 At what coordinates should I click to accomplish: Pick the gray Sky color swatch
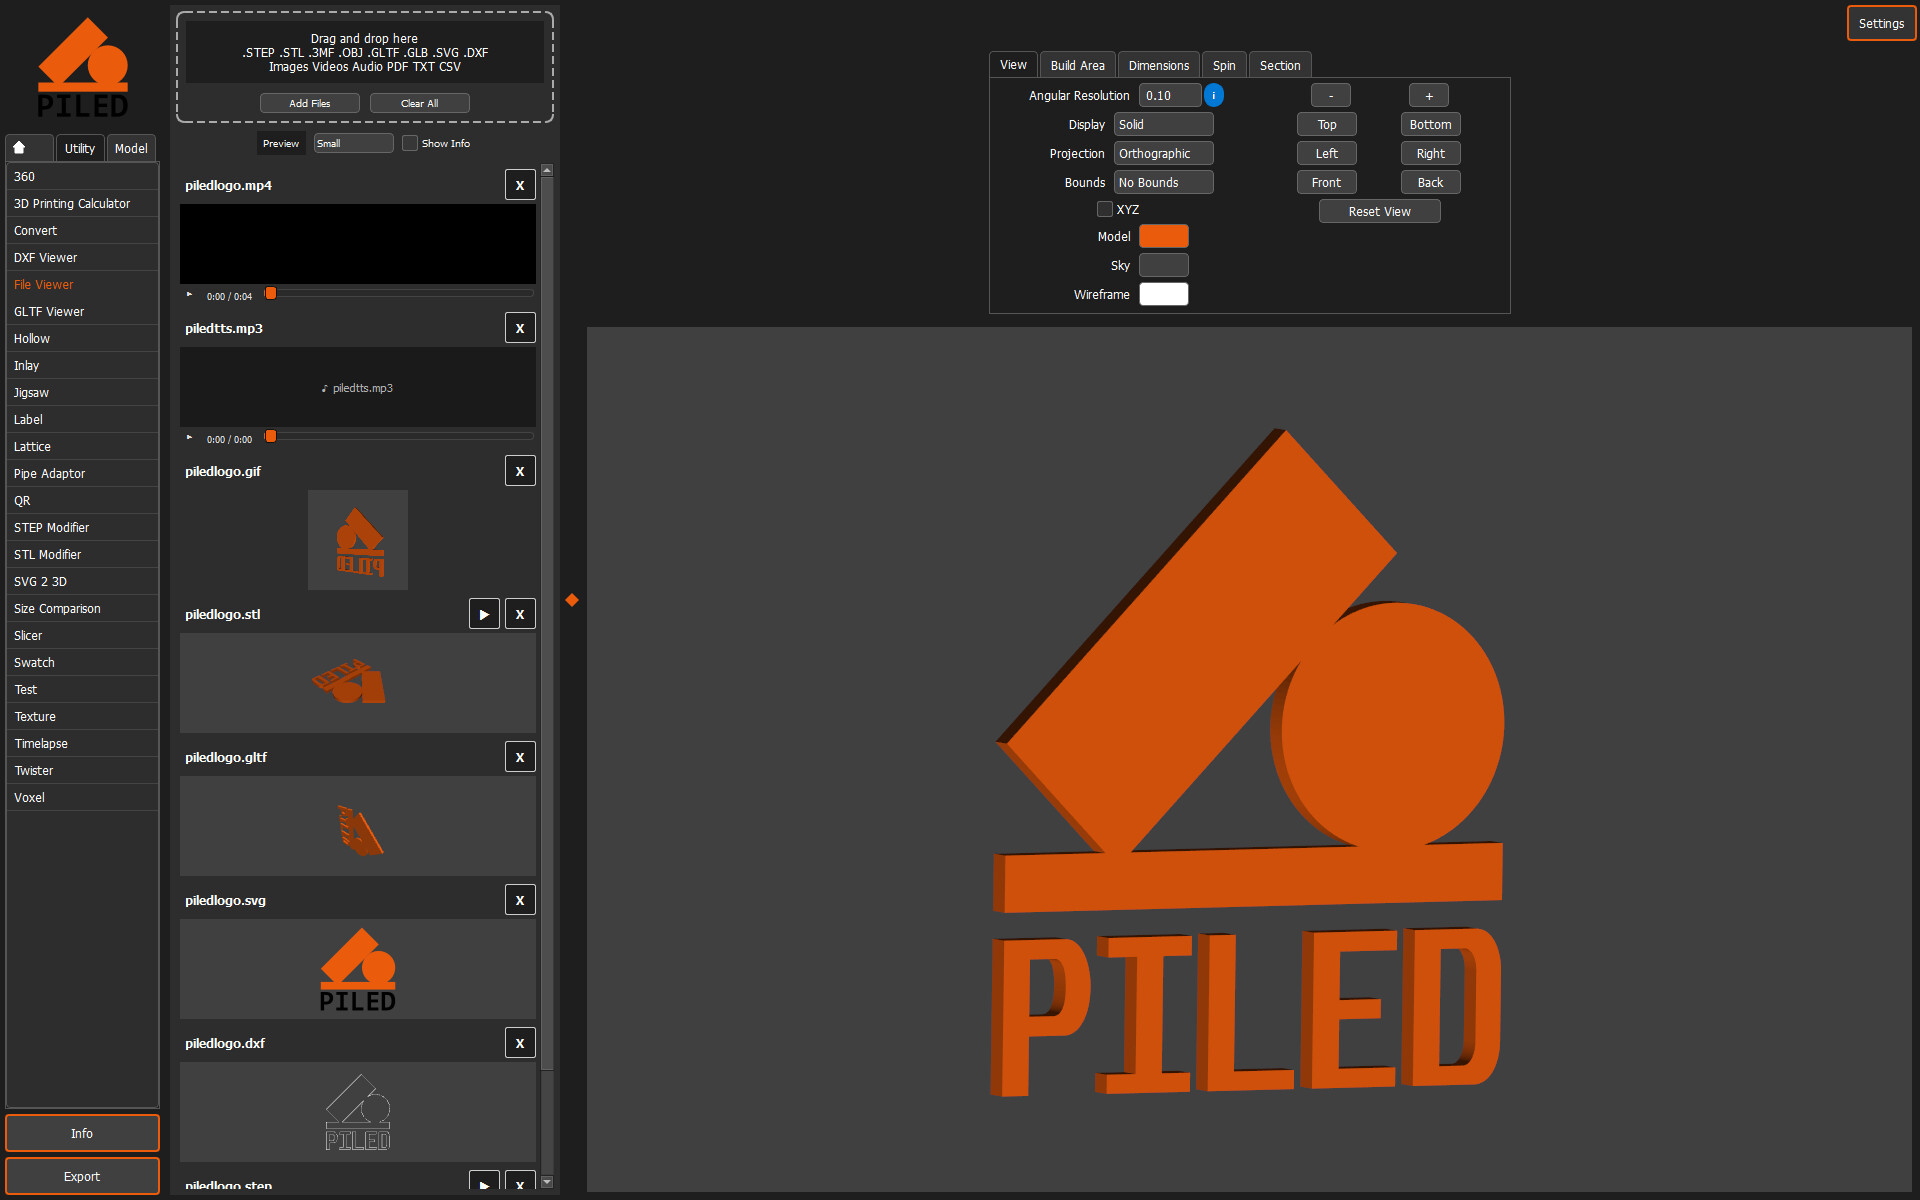(1164, 266)
